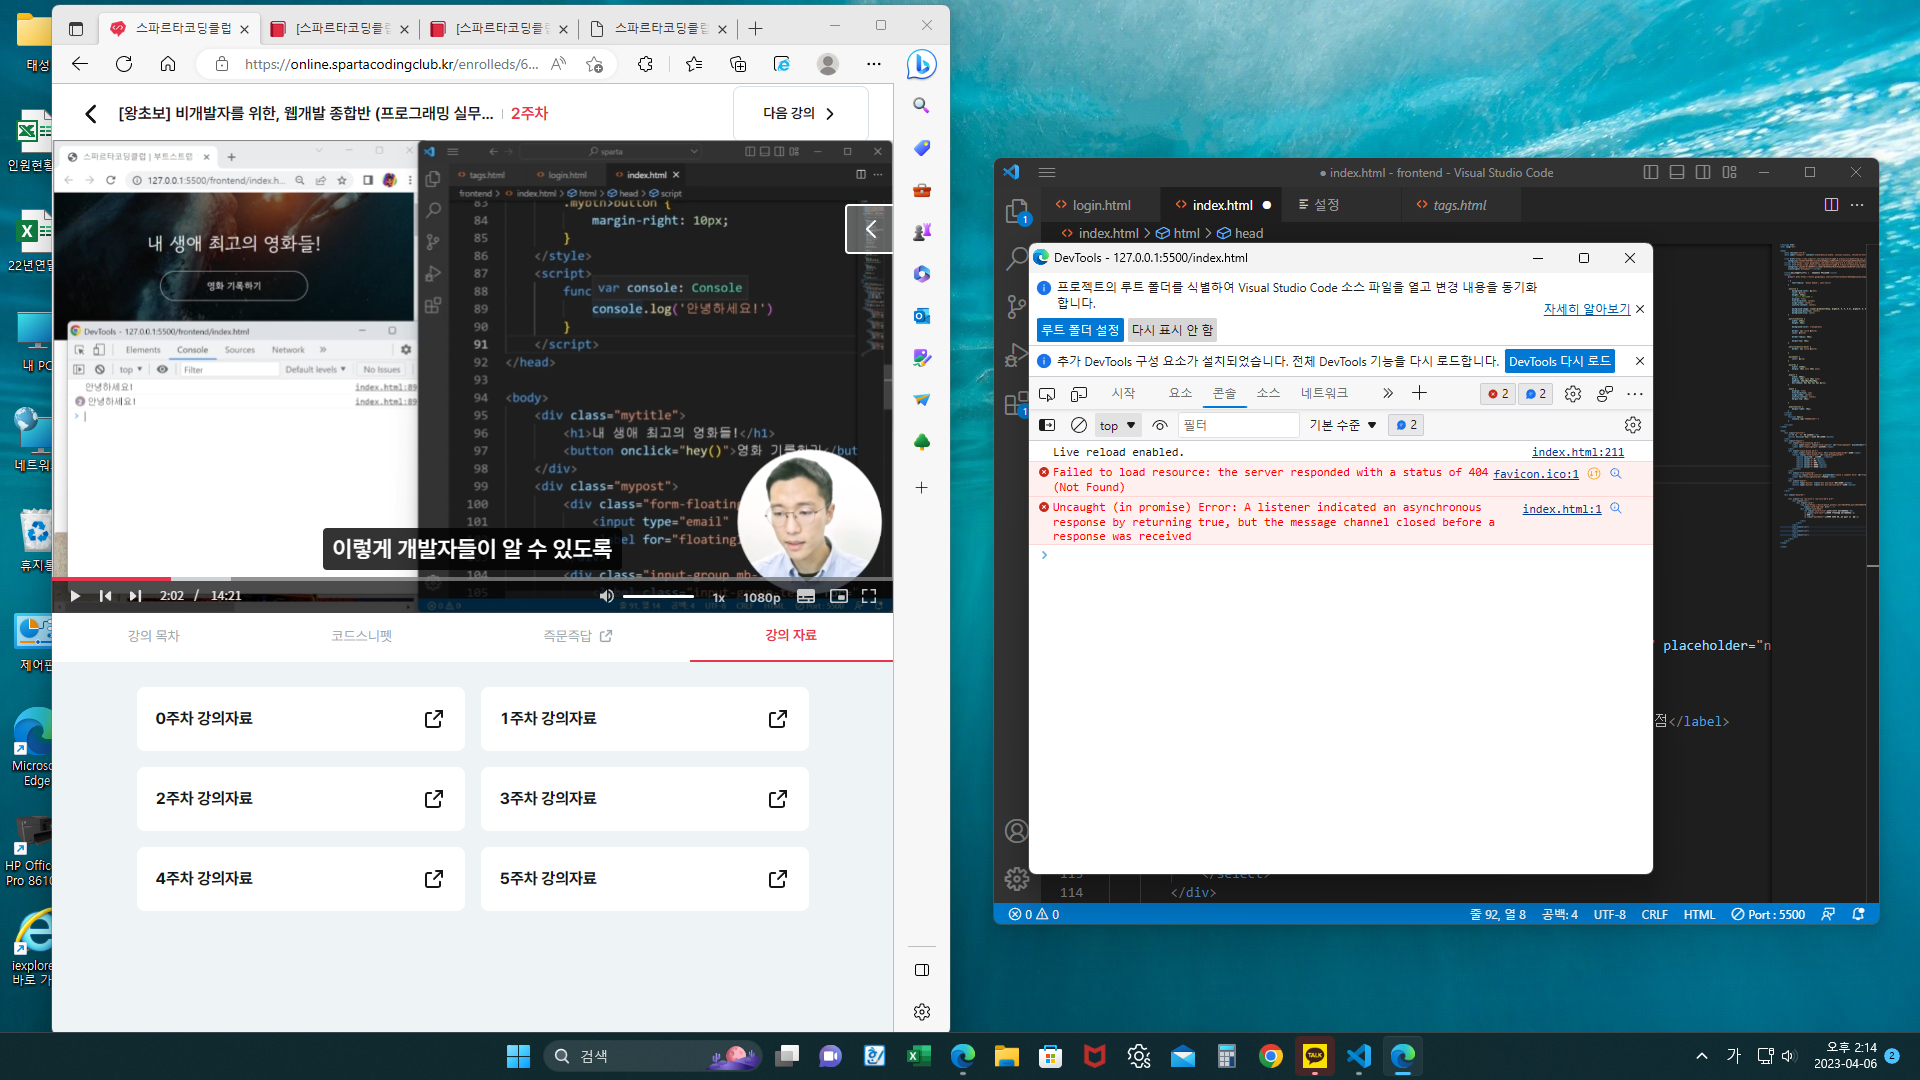Follow the 자세히 알아보기 link
The image size is (1920, 1080).
(1587, 309)
